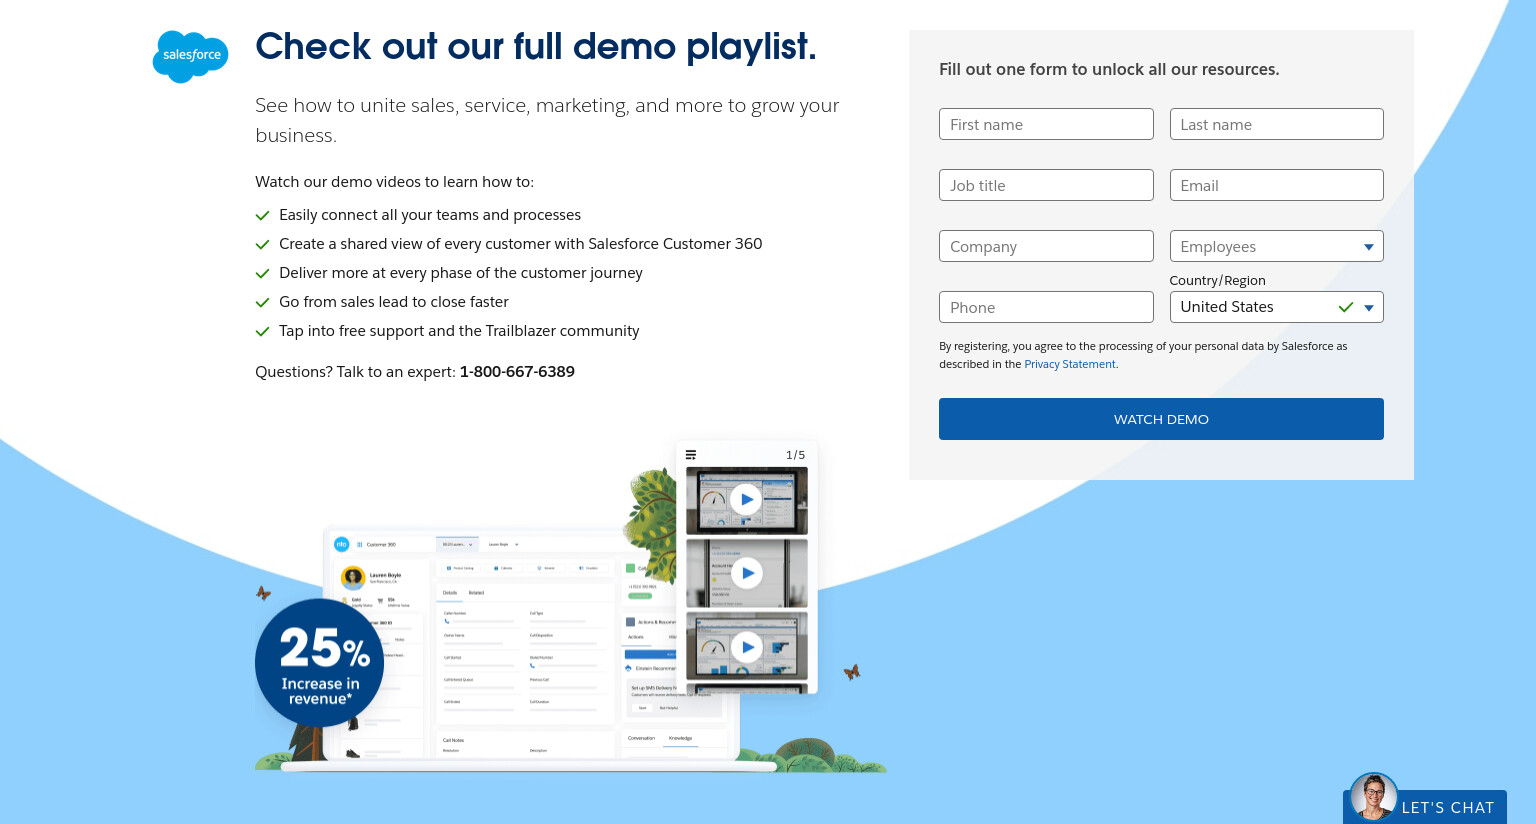Open the Privacy Statement link
Image resolution: width=1536 pixels, height=824 pixels.
(x=1069, y=364)
